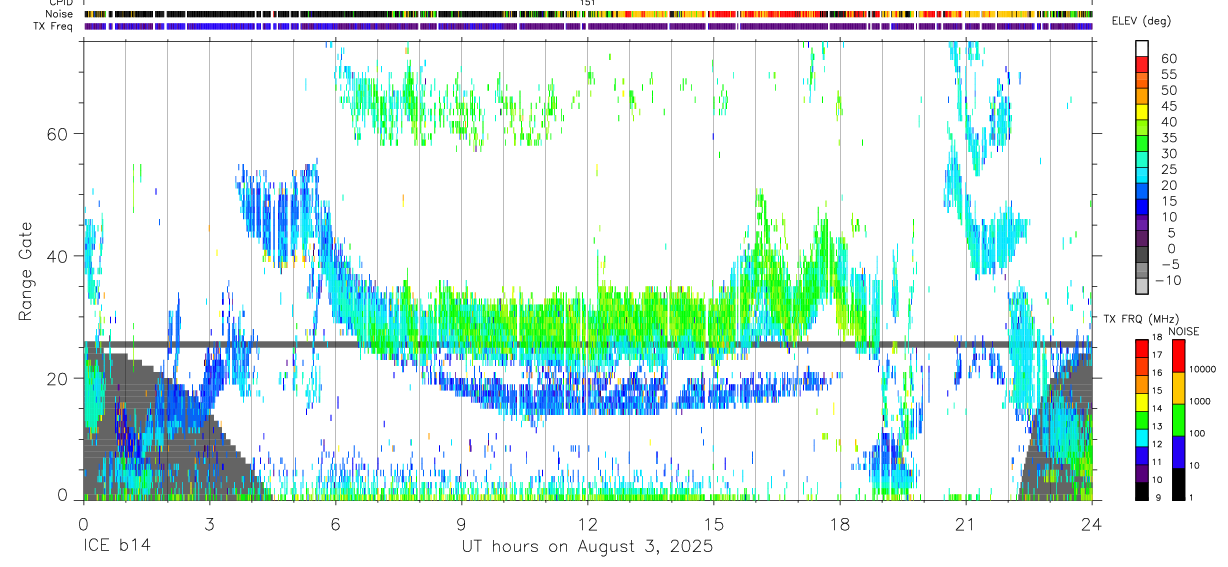The height and width of the screenshot is (567, 1228).
Task: Click the '21' tick label on the time axis
Action: [966, 524]
